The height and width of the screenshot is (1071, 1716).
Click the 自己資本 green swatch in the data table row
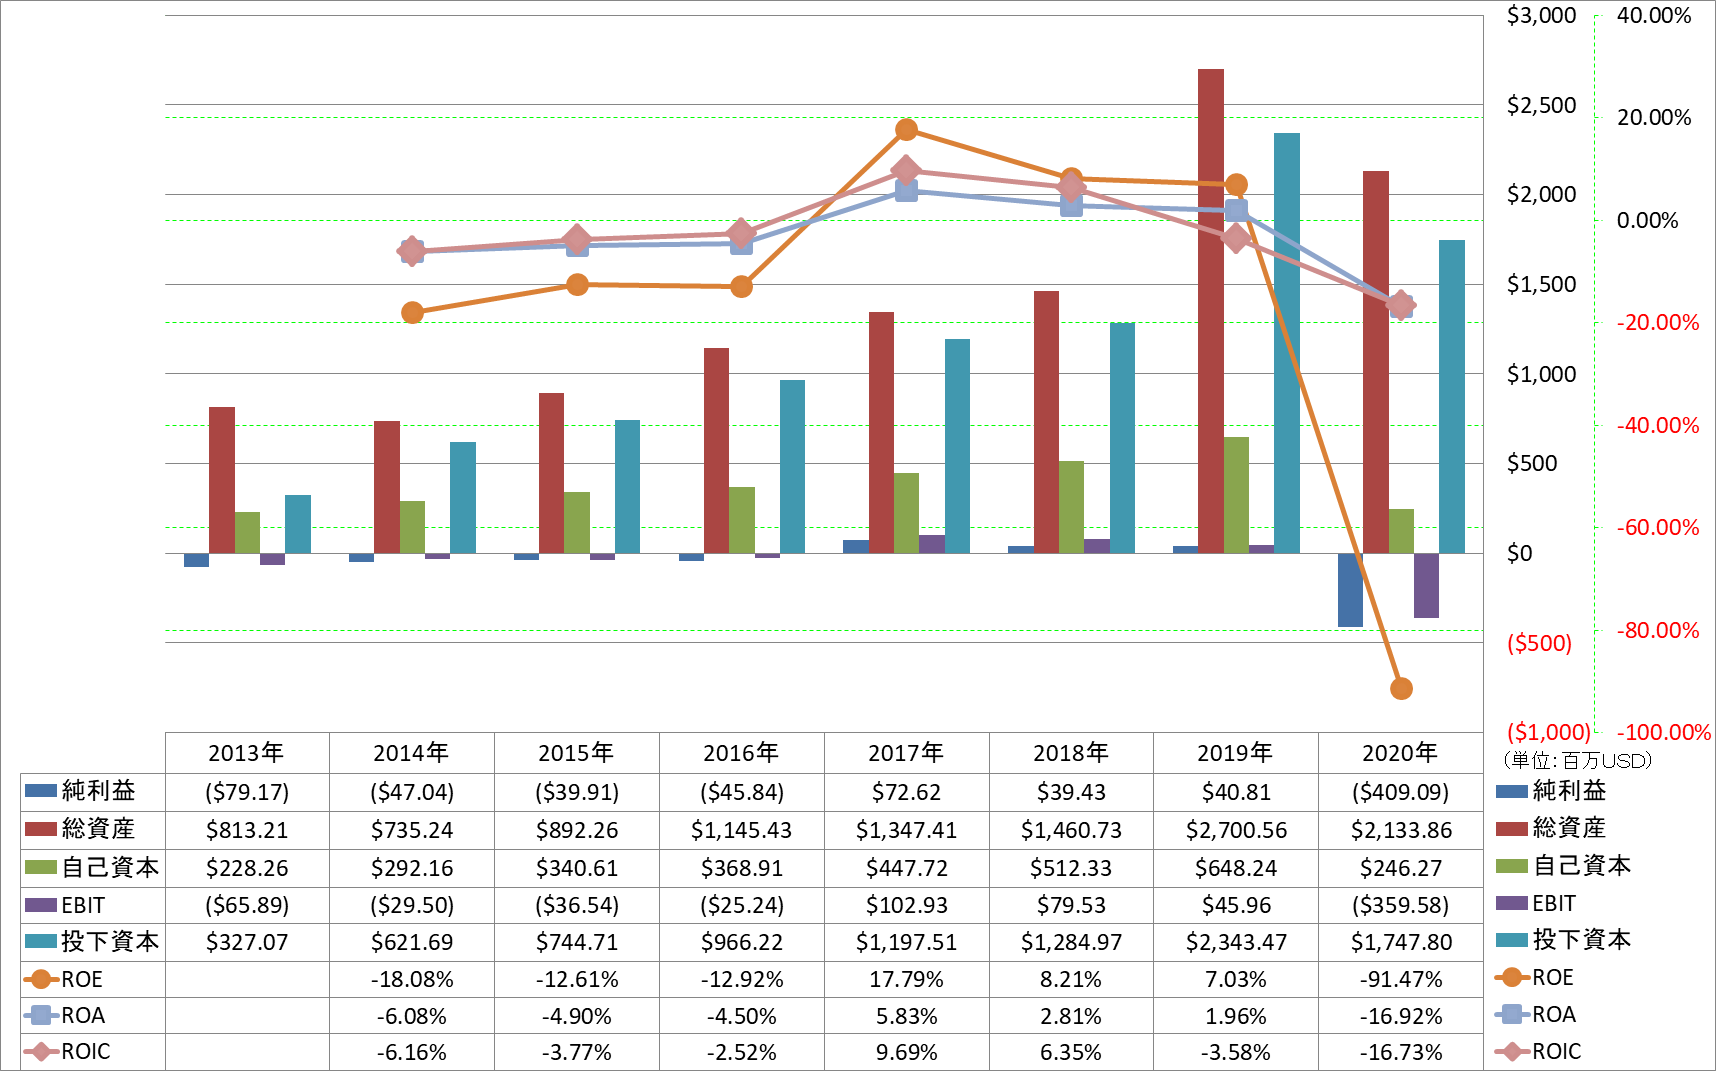tap(41, 866)
